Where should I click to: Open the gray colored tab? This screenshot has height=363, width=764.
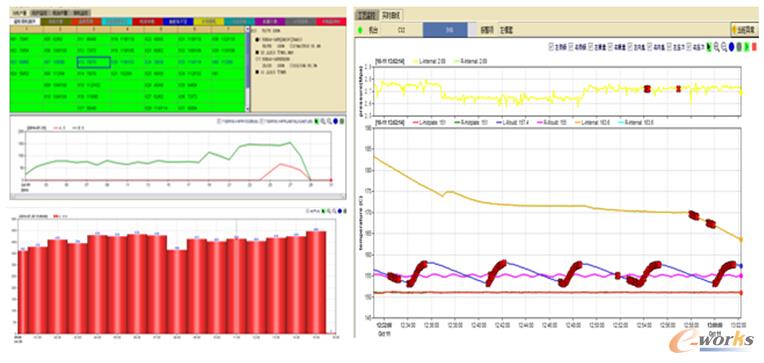[x=301, y=21]
